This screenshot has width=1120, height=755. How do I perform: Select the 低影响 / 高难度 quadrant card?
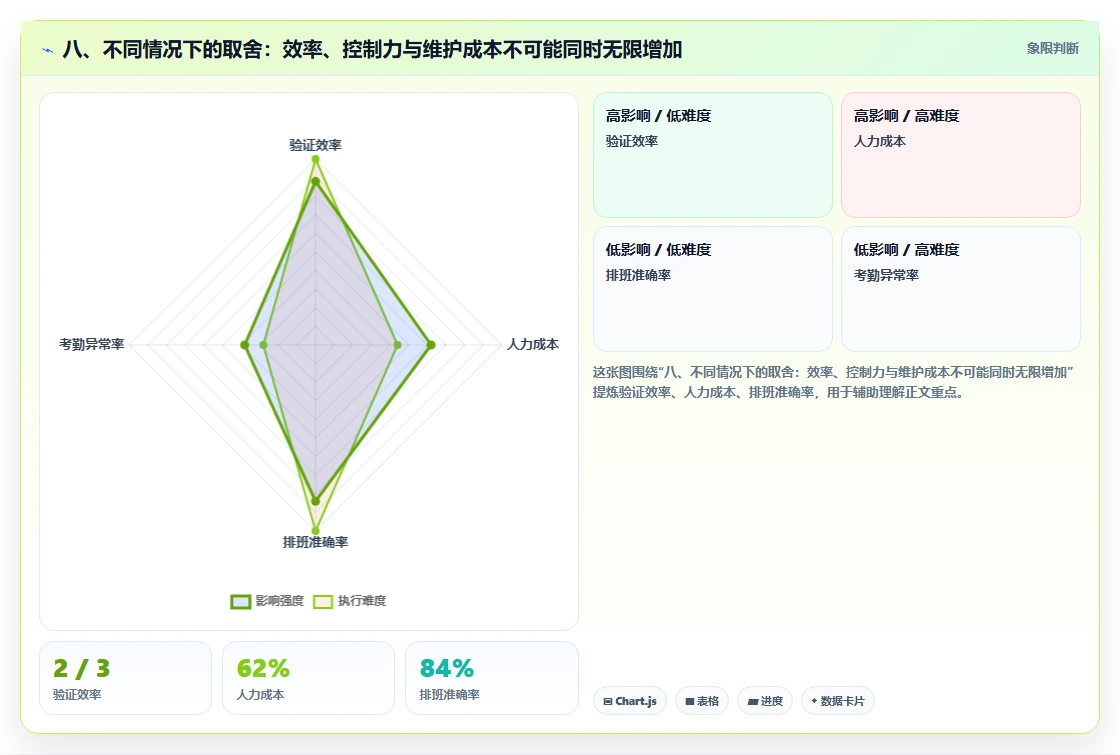point(961,289)
